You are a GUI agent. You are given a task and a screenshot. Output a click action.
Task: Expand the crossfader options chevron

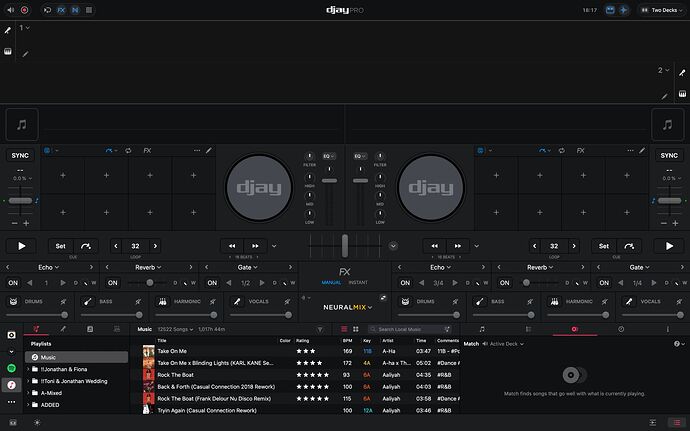tap(393, 246)
